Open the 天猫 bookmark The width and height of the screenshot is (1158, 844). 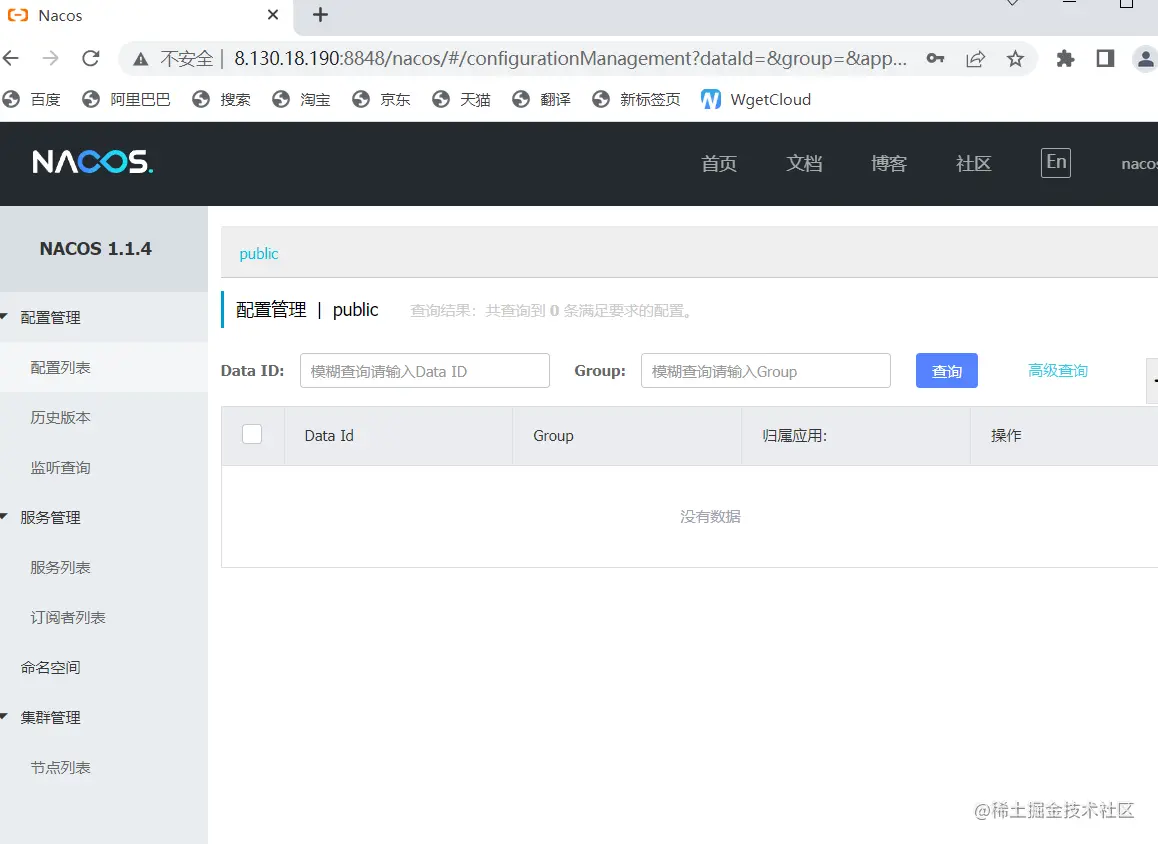[x=462, y=100]
